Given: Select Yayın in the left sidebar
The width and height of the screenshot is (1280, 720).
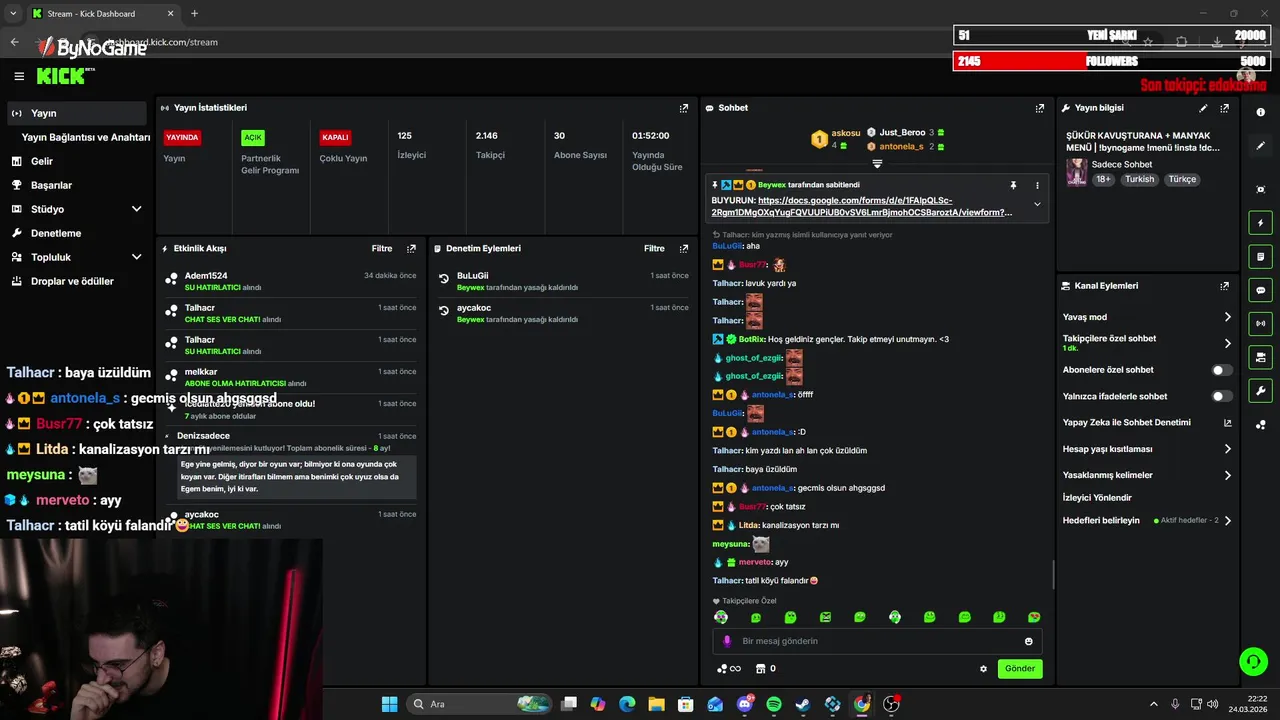Looking at the screenshot, I should pyautogui.click(x=76, y=113).
